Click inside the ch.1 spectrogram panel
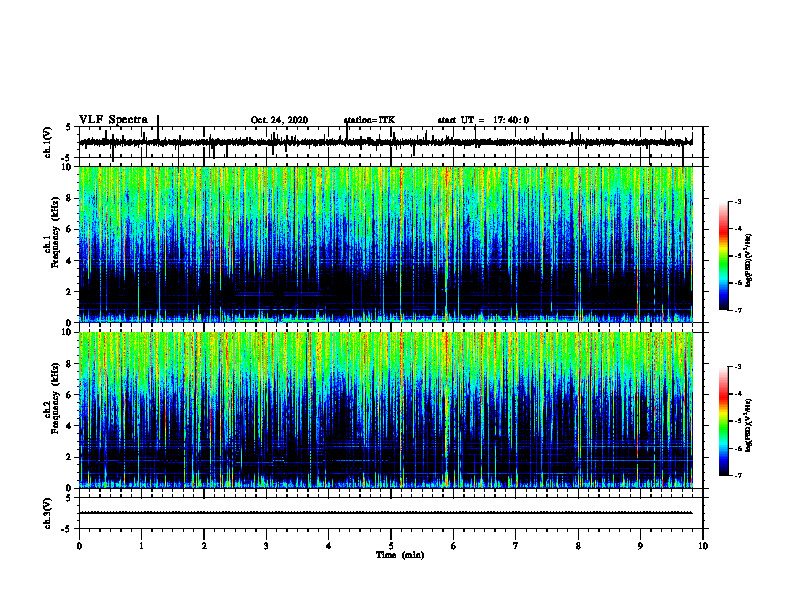 pos(386,244)
